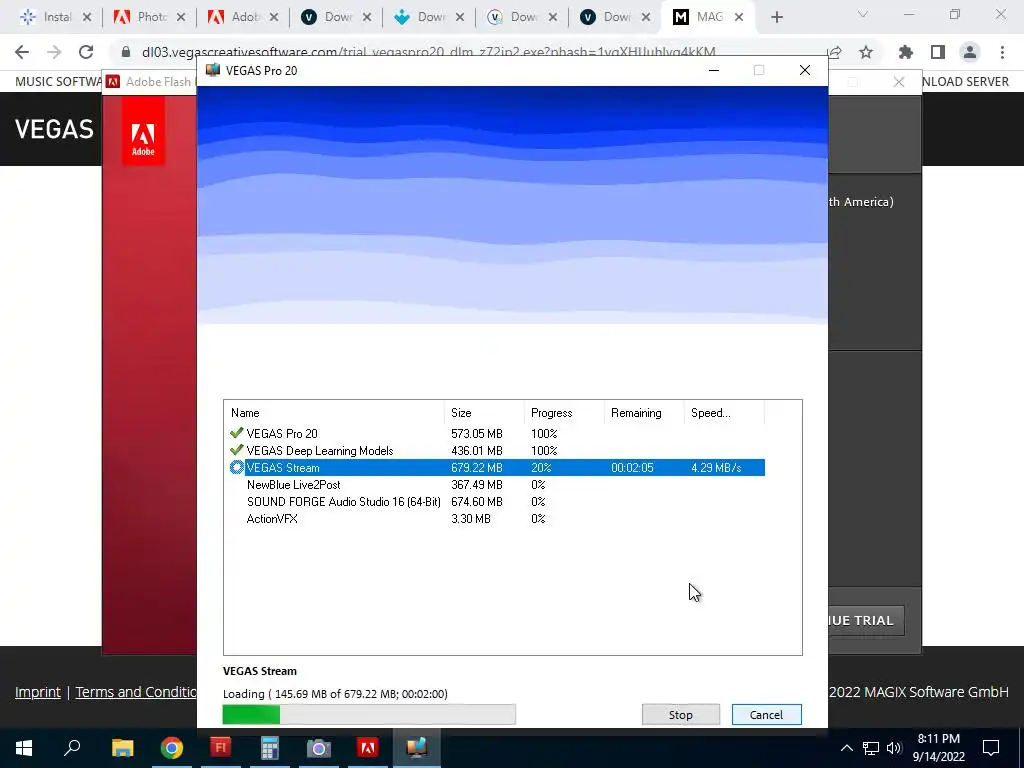Select the ActionVFX row
1024x768 pixels.
pyautogui.click(x=497, y=519)
